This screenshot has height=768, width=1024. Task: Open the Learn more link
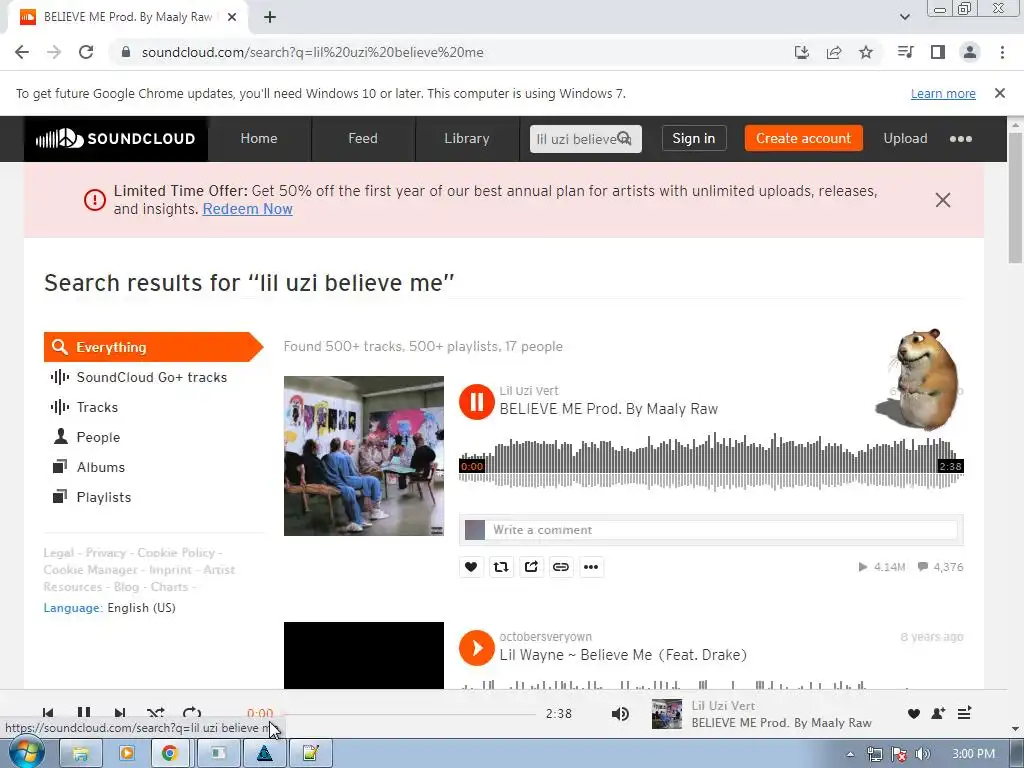pyautogui.click(x=943, y=93)
